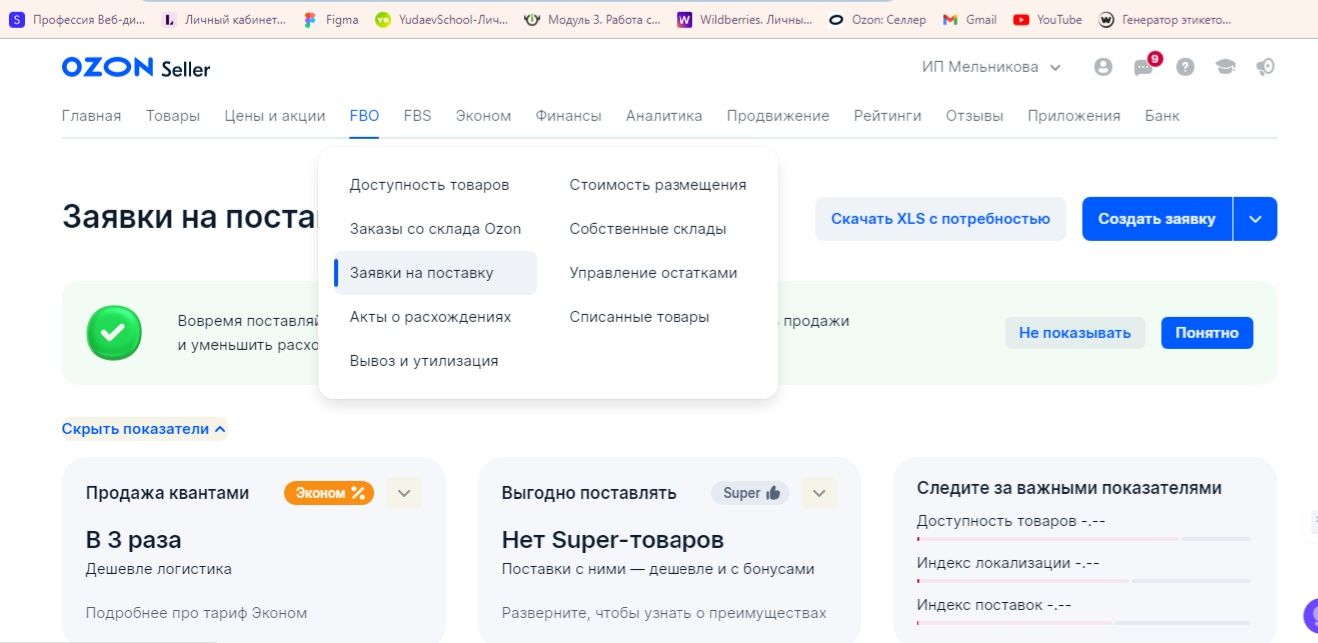Image resolution: width=1318 pixels, height=643 pixels.
Task: Open the education graduation cap icon
Action: pos(1225,67)
